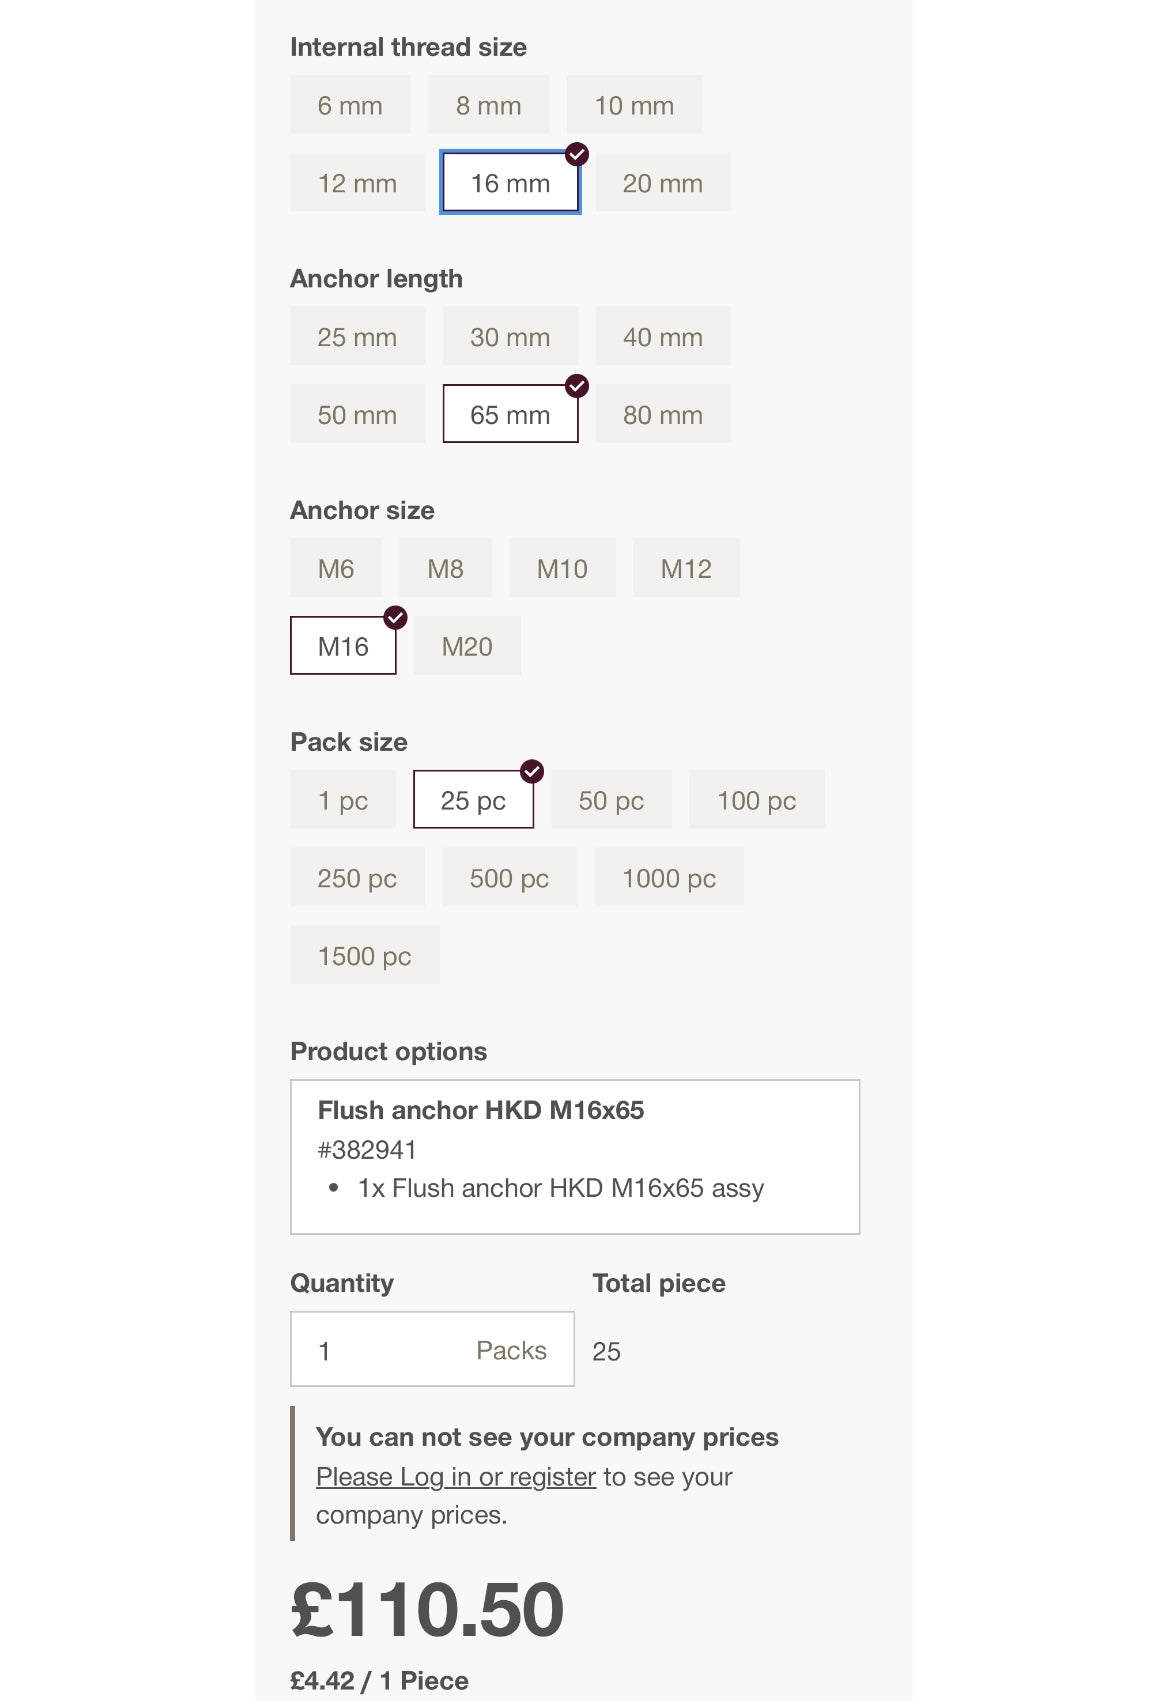
Task: Select the 16 mm thread option
Action: click(510, 183)
